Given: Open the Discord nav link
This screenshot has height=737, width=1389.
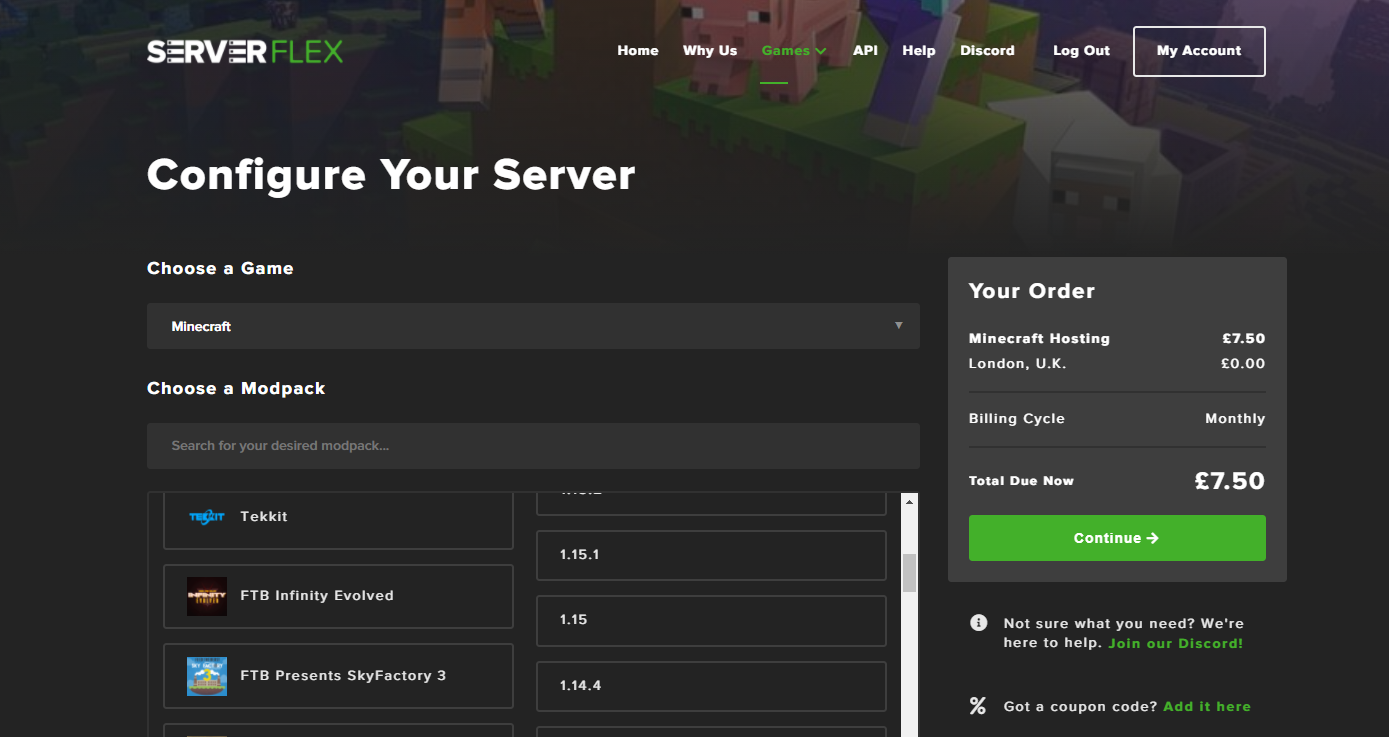Looking at the screenshot, I should 987,51.
